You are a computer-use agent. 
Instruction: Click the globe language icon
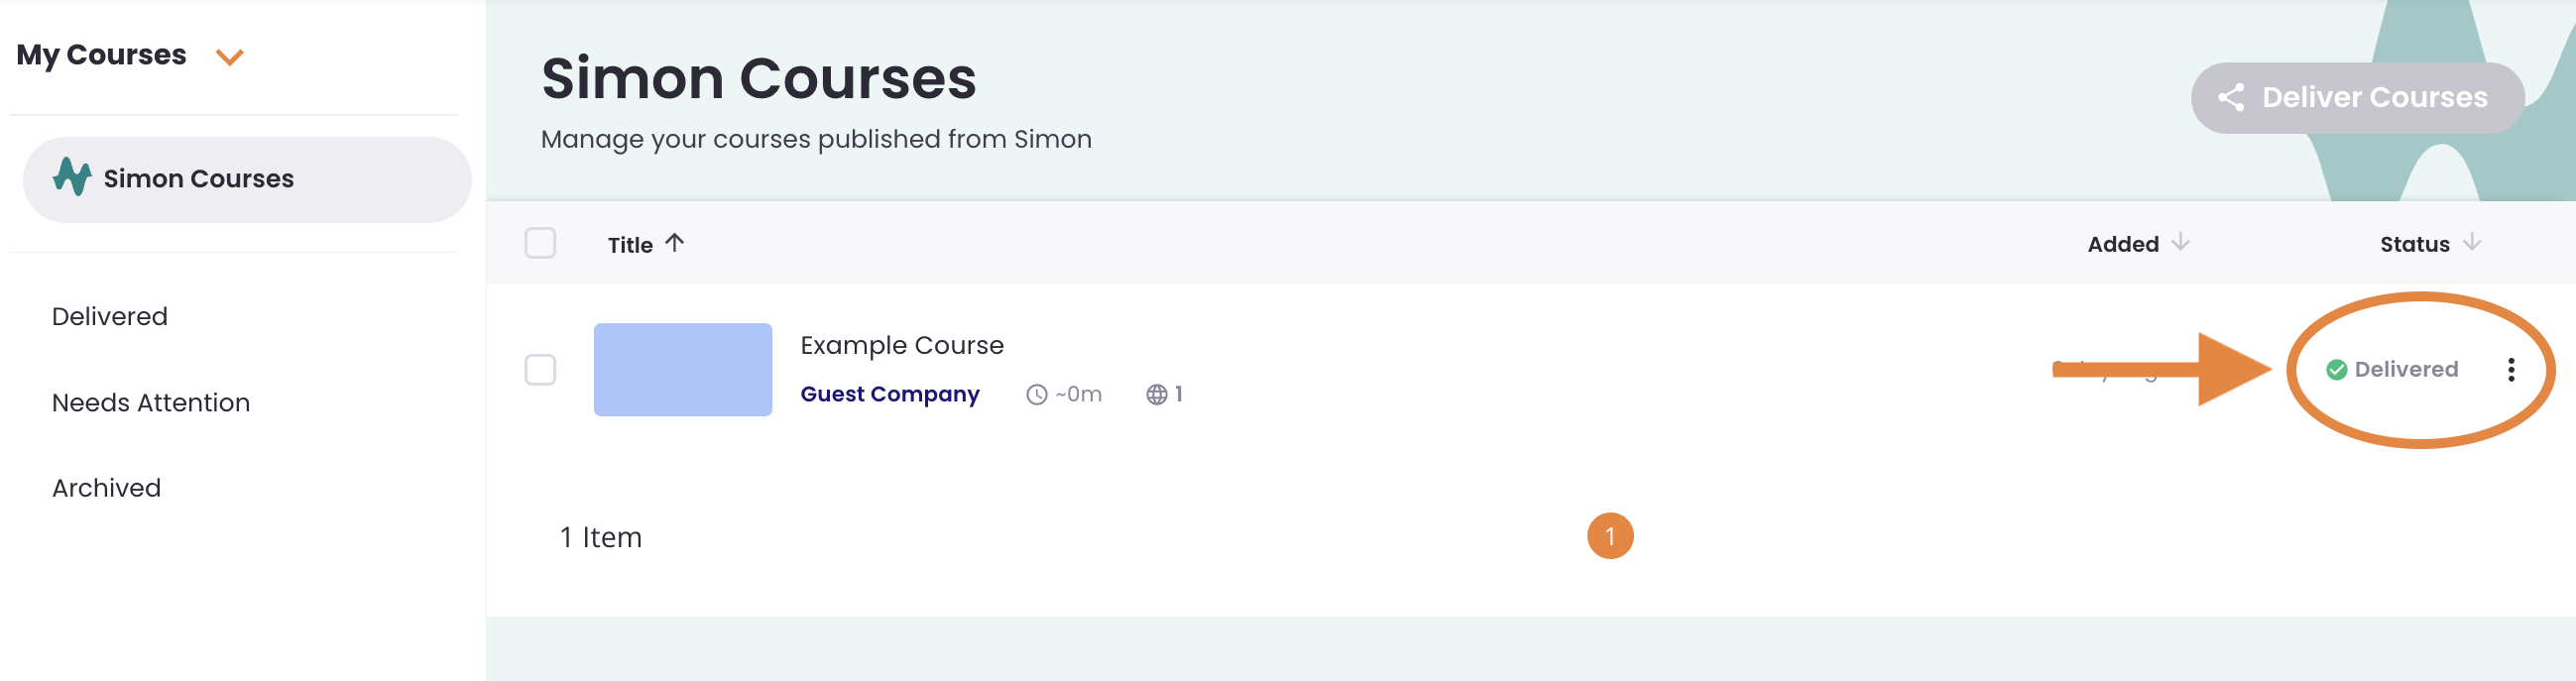pos(1156,395)
